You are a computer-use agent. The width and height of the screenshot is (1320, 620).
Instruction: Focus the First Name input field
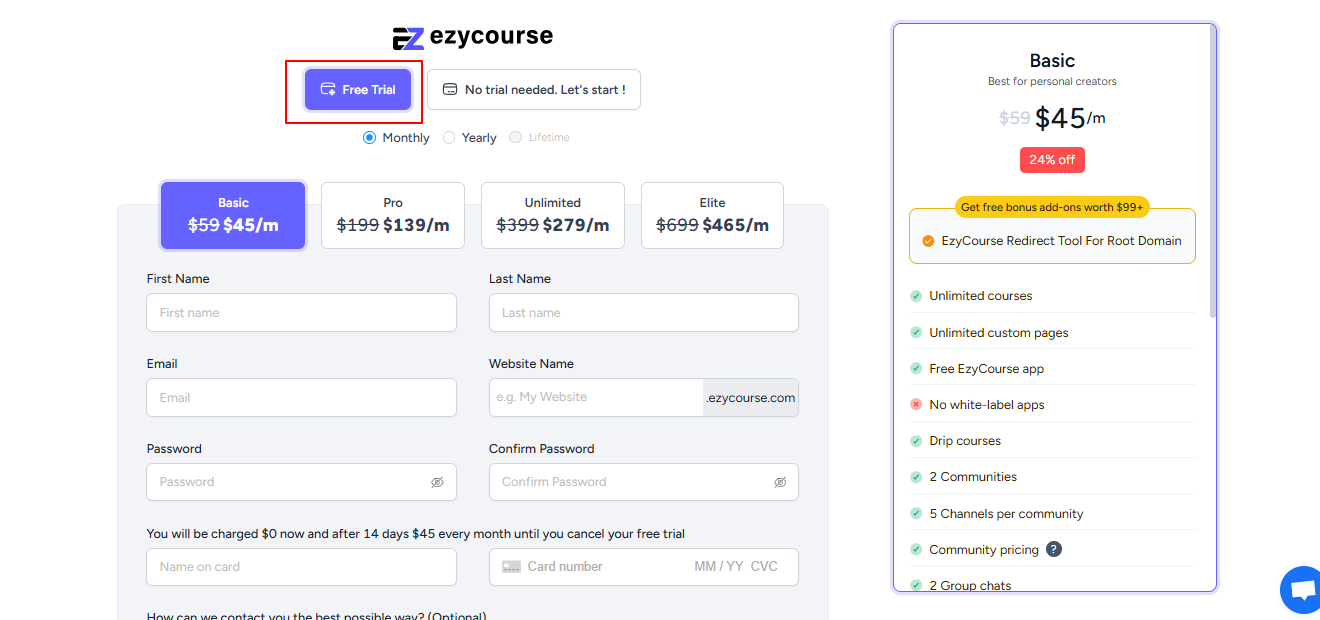[302, 313]
